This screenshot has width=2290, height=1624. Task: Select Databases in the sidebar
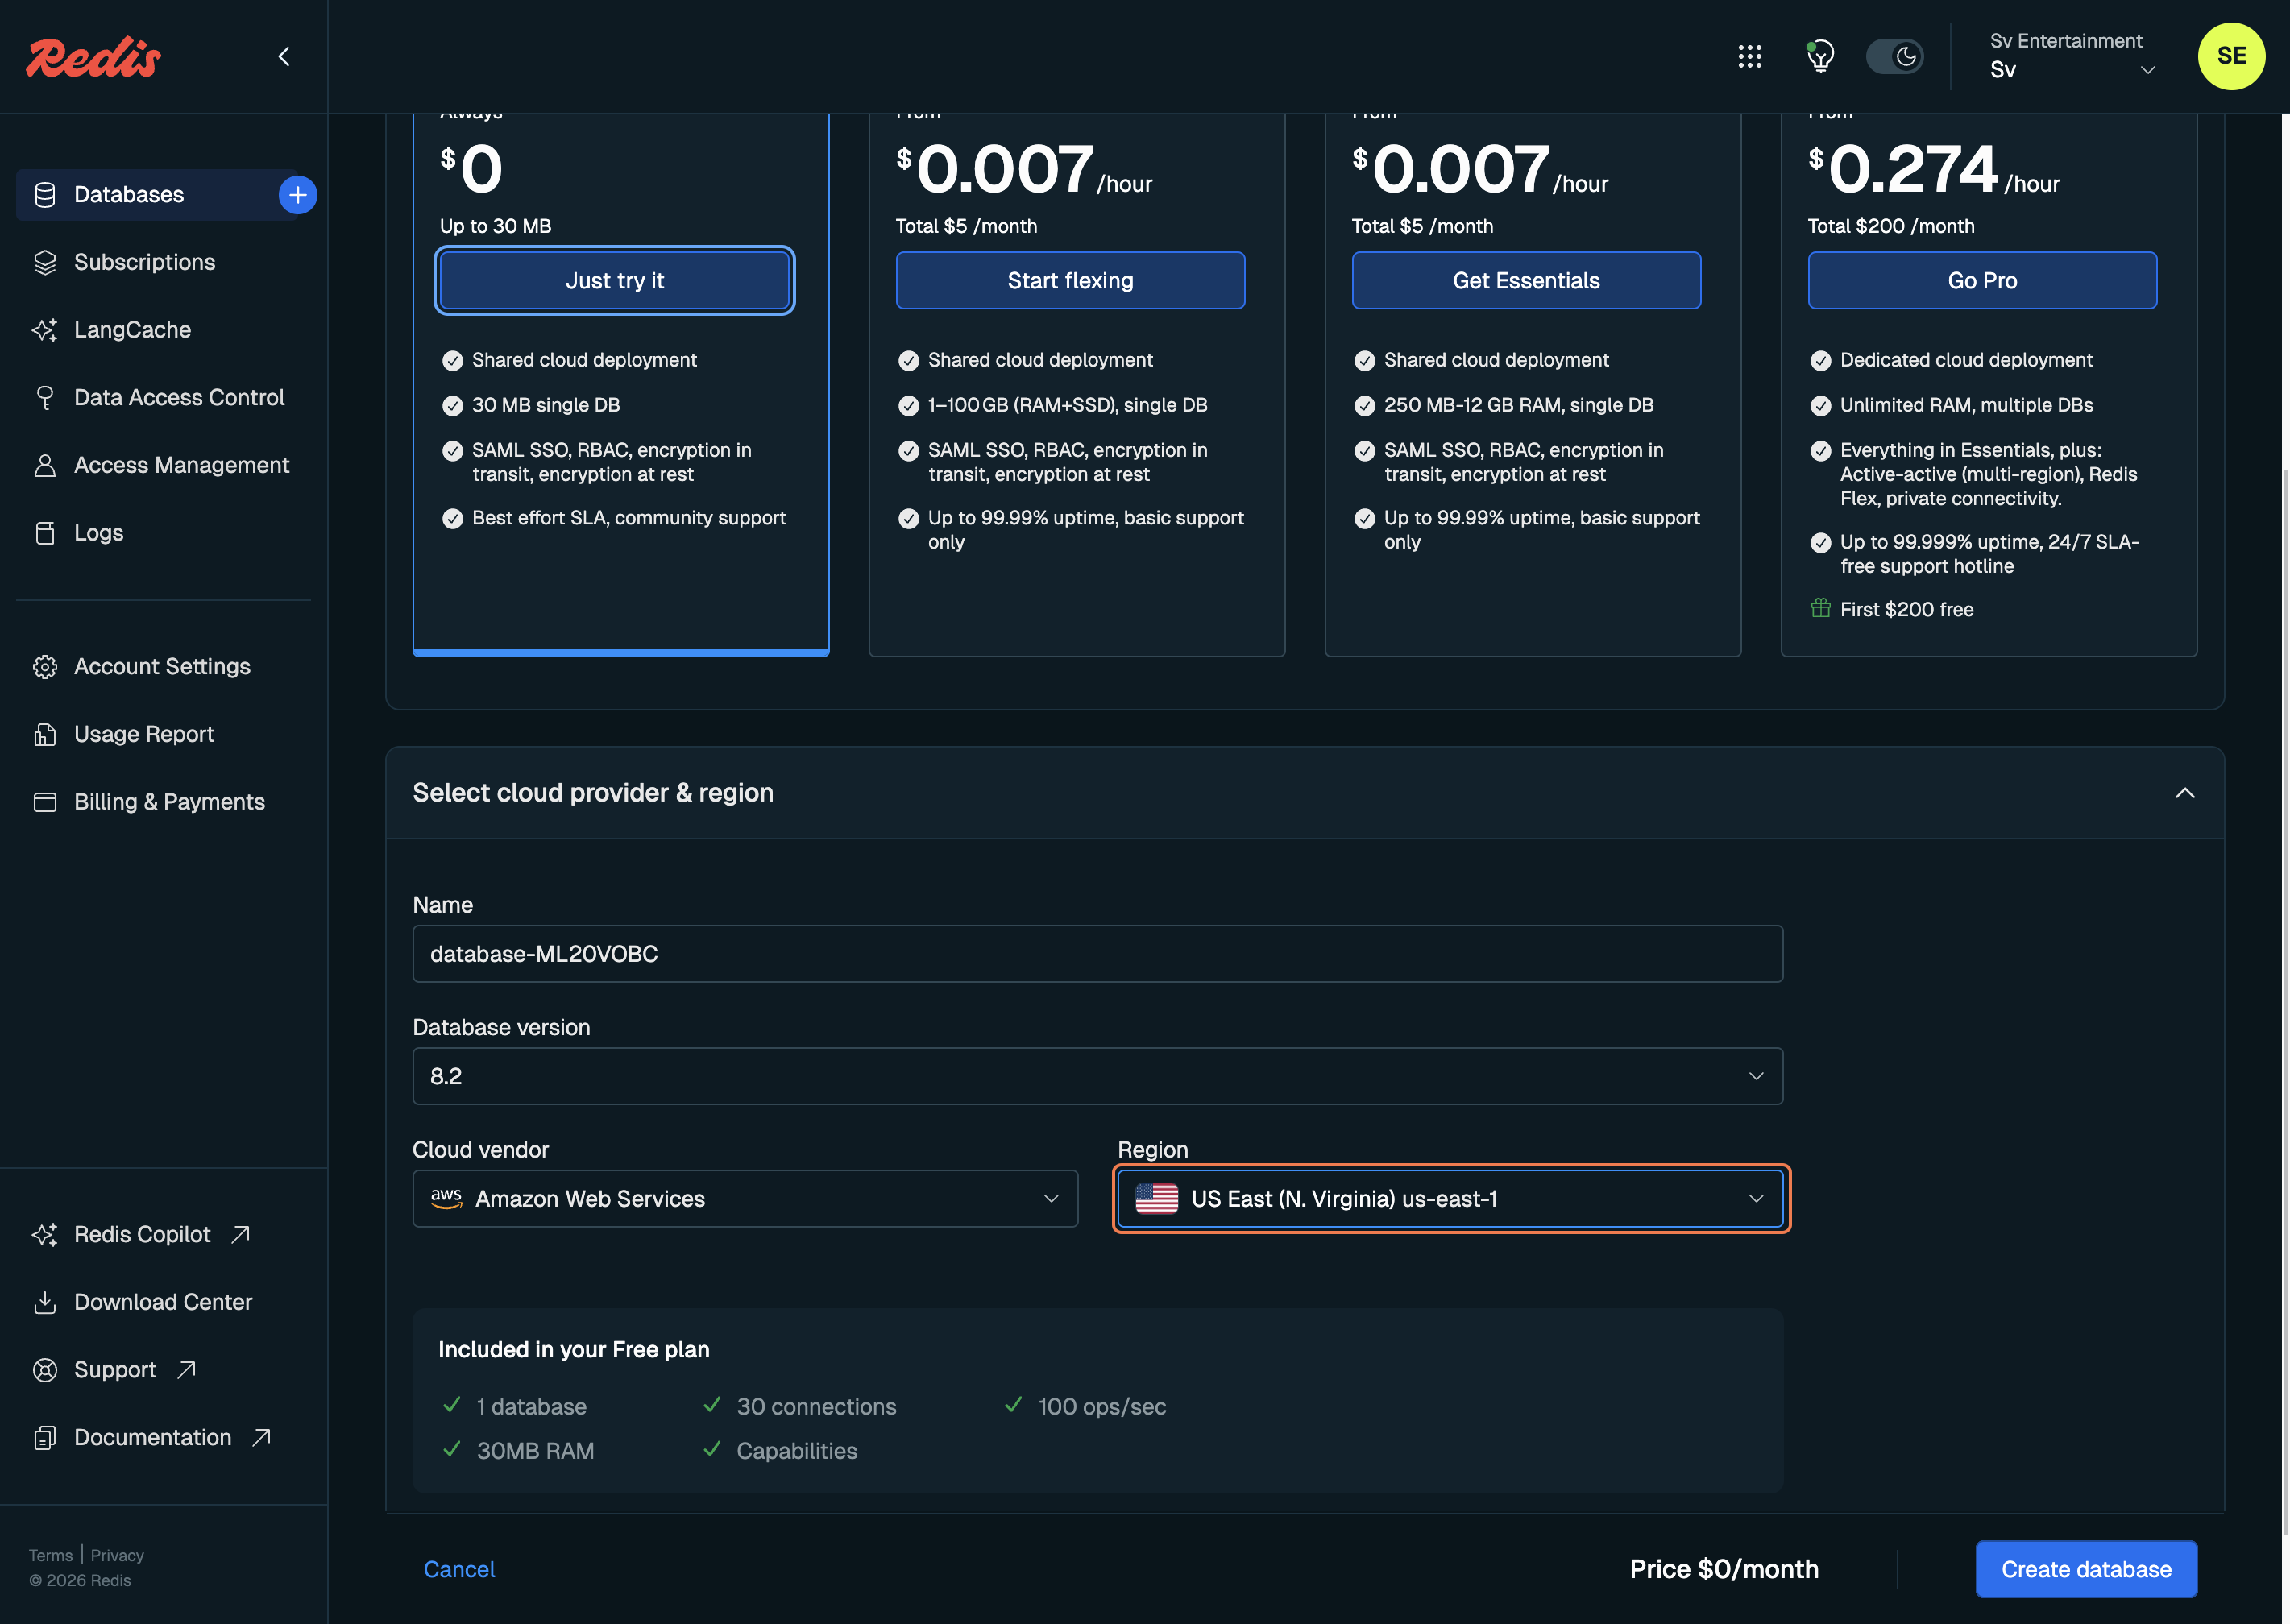[x=129, y=194]
